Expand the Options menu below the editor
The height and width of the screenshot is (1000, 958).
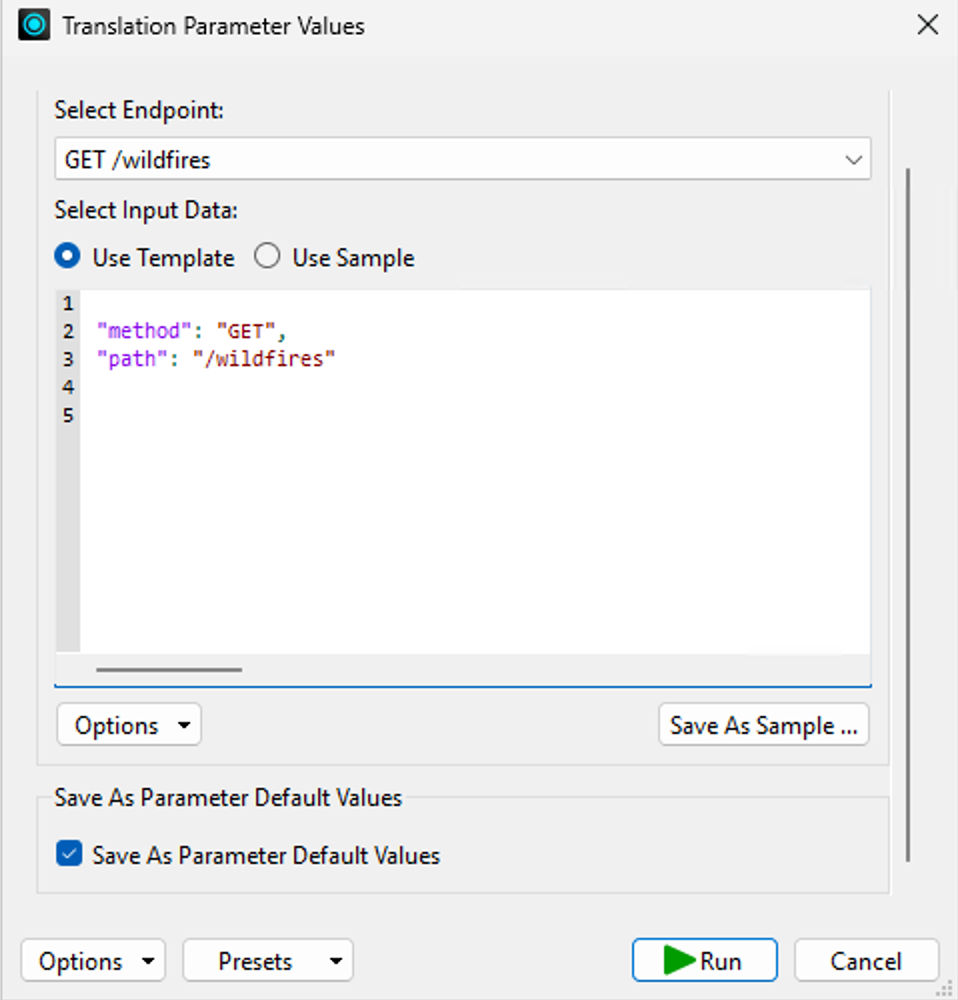tap(129, 725)
